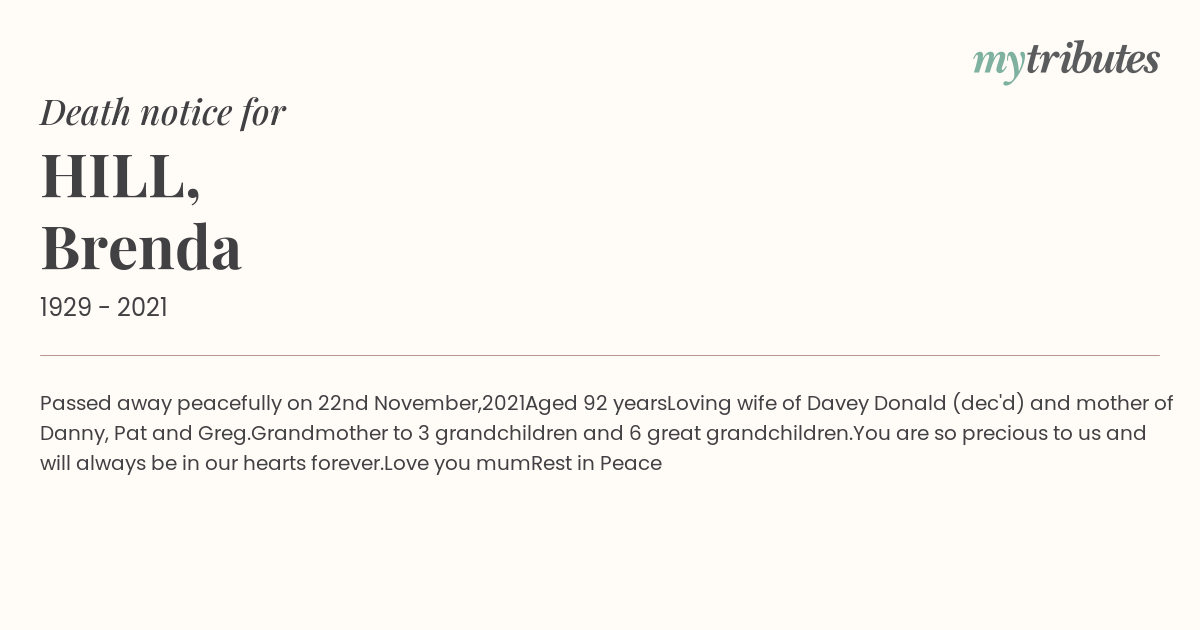Image resolution: width=1200 pixels, height=630 pixels.
Task: Click the names "Danny, Pat and Greg"
Action: click(143, 433)
